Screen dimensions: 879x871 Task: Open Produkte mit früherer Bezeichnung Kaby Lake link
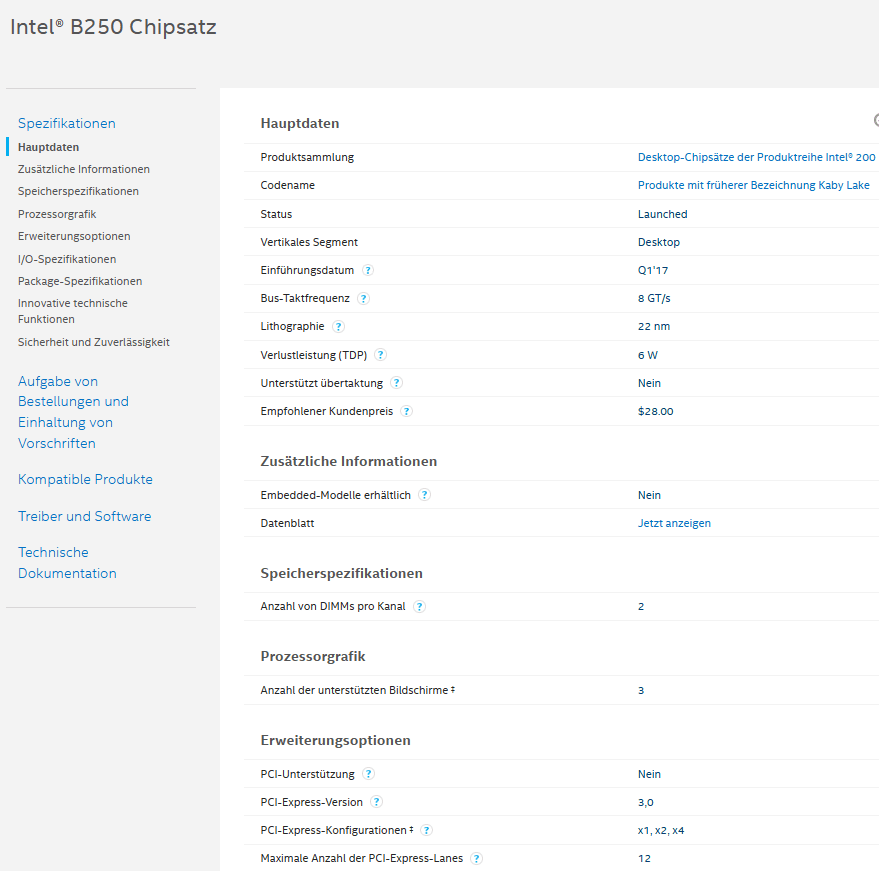pos(753,186)
